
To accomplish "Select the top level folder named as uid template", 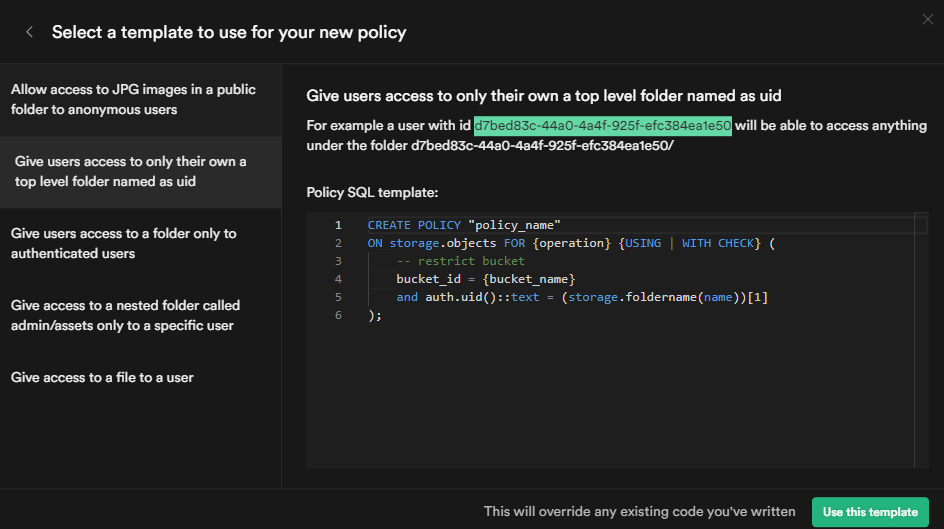I will tap(133, 171).
